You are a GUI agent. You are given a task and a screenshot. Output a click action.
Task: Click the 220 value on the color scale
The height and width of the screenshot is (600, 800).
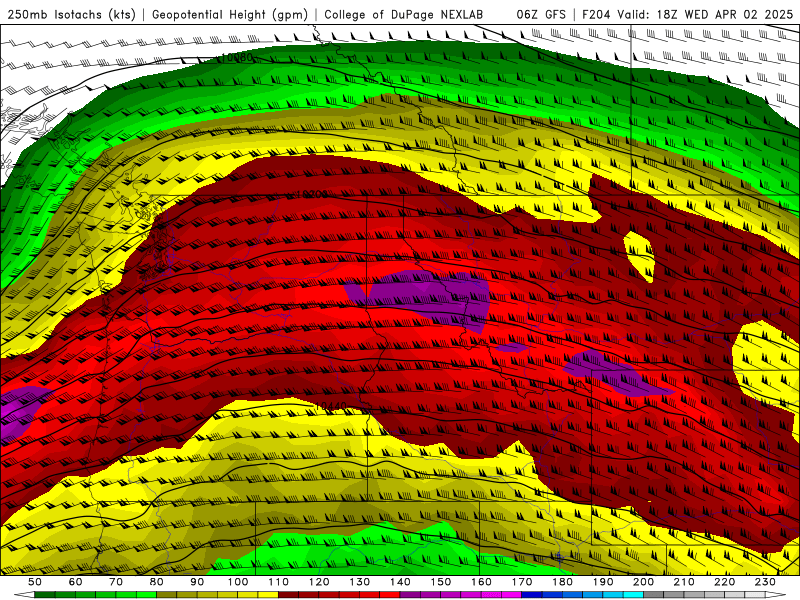[x=724, y=582]
